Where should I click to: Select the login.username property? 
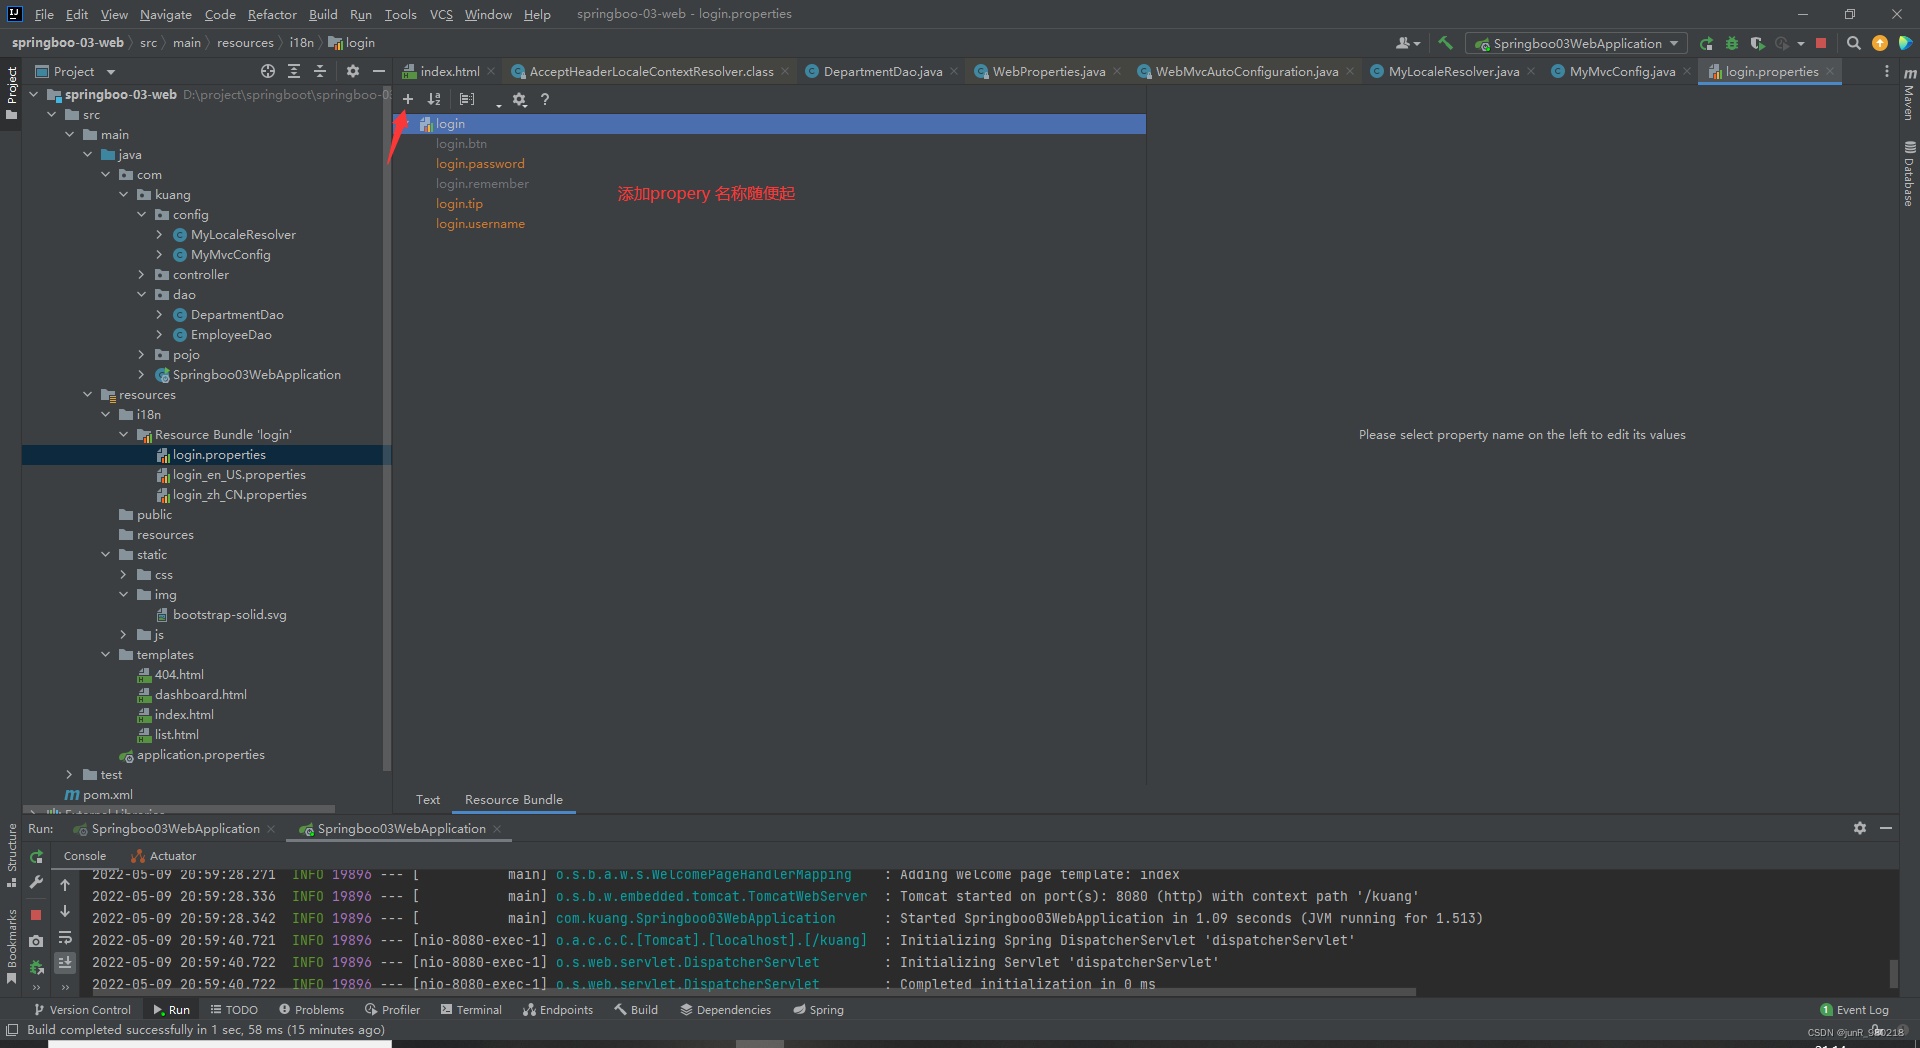[x=480, y=224]
